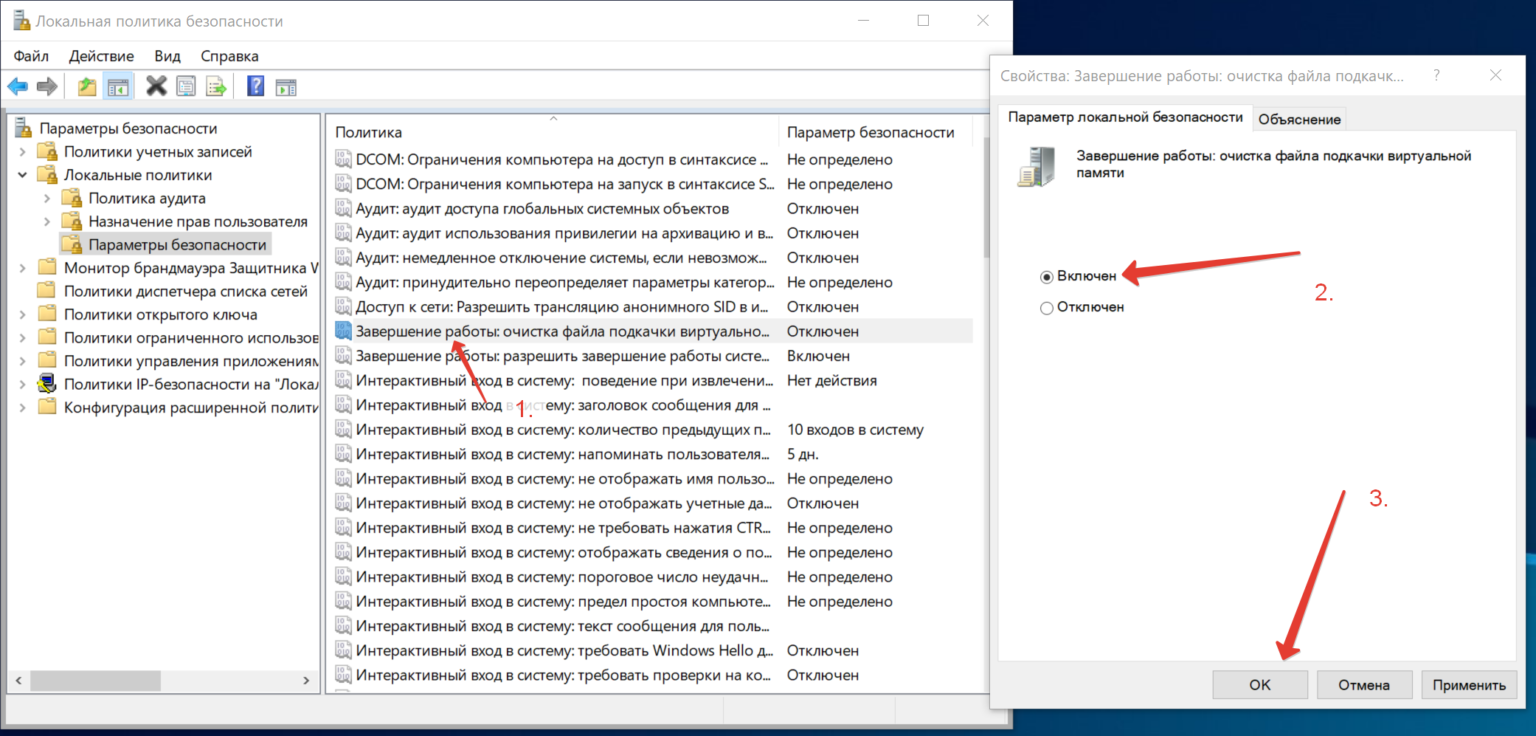The image size is (1536, 736).
Task: Toggle the action pane toolbar icon
Action: [286, 87]
